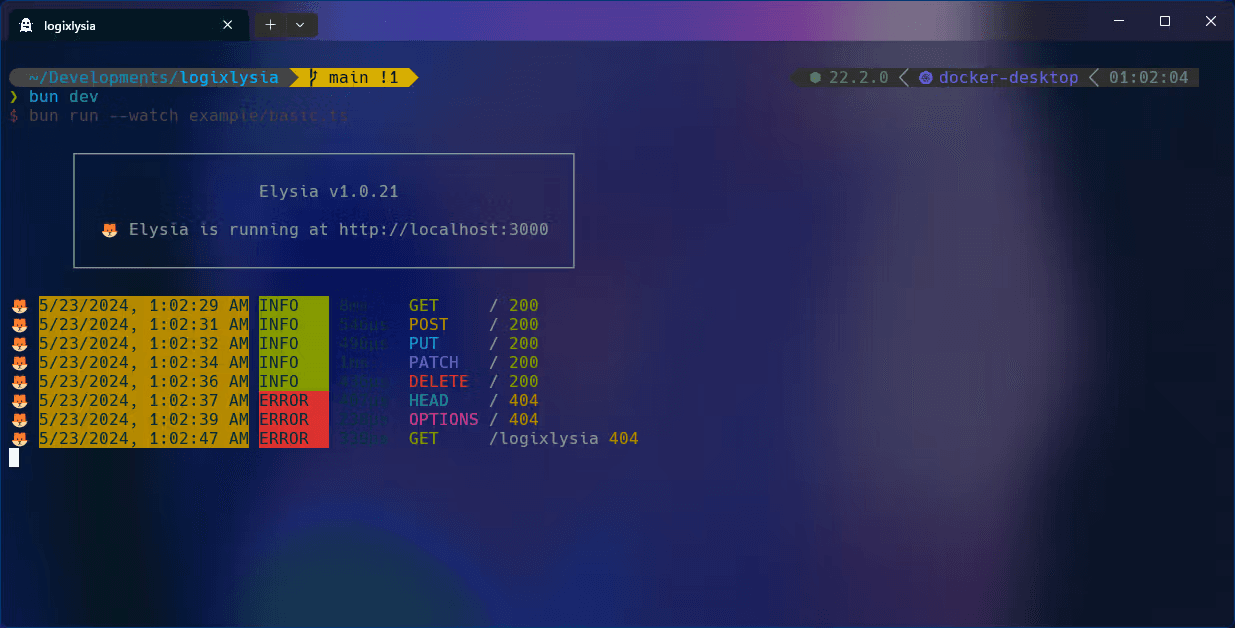Click the /logixlysia path in the last log line

tap(543, 439)
